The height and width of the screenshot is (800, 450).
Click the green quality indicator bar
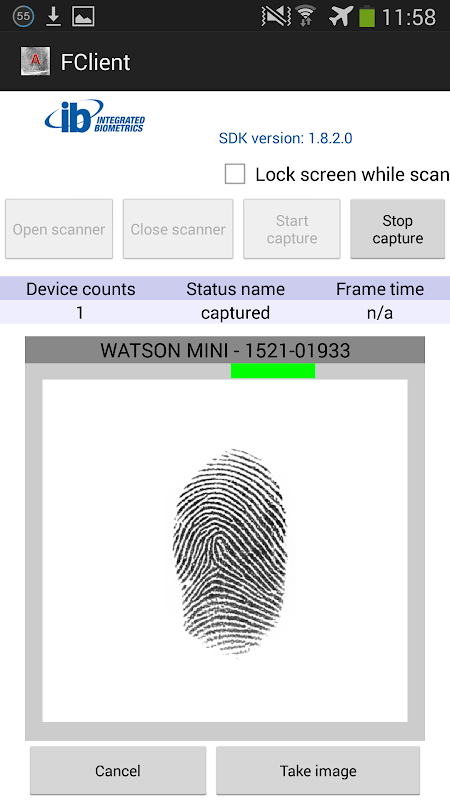273,371
